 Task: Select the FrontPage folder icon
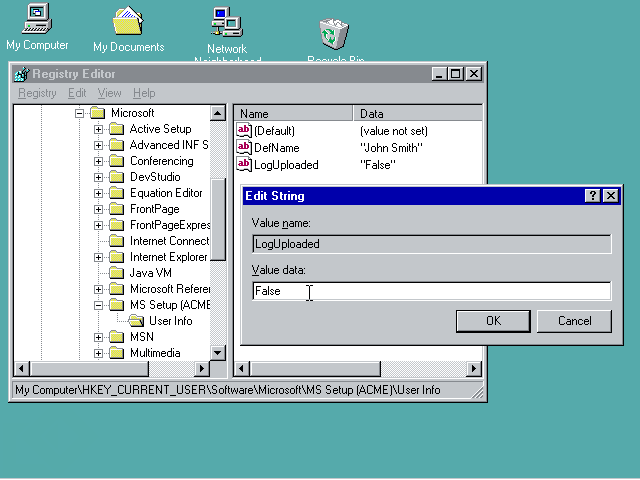point(117,209)
